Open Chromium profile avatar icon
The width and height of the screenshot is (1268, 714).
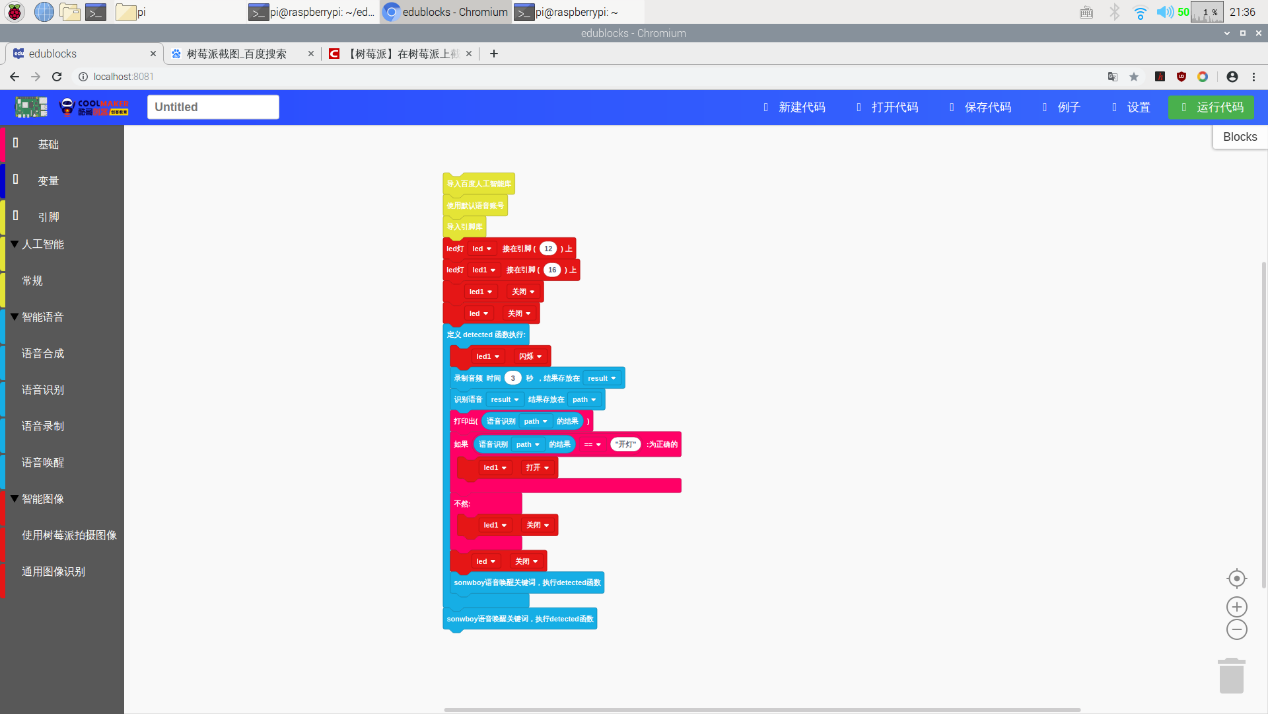tap(1232, 76)
